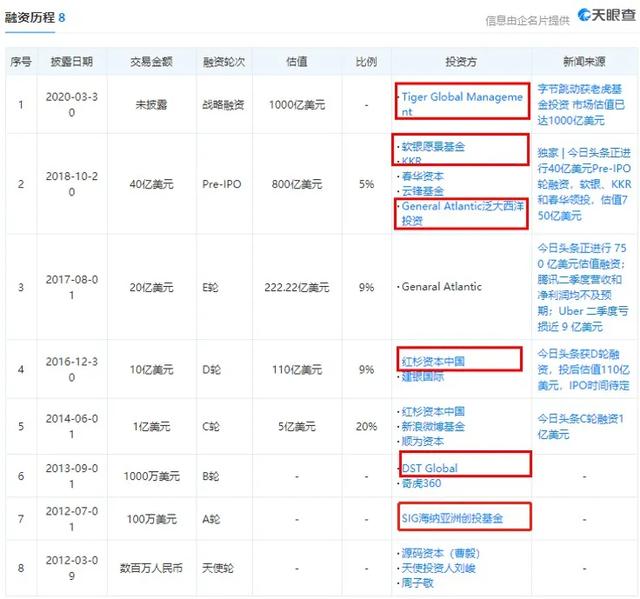Open 红杉资本中国 link in C轮 row
Screen dimensions: 640x599
click(x=433, y=411)
